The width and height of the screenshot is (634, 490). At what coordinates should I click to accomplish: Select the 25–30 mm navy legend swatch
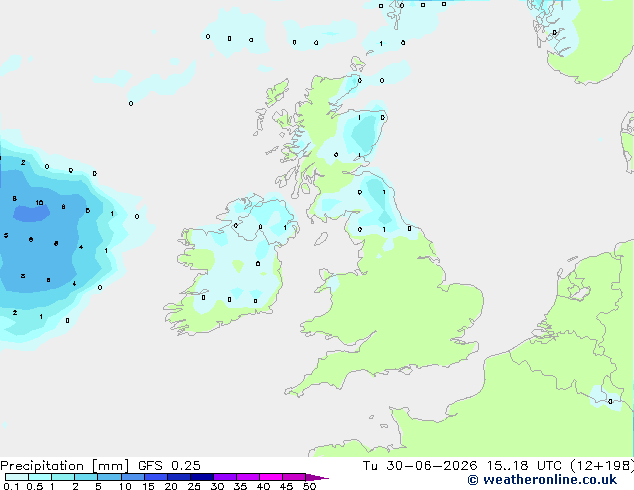pyautogui.click(x=201, y=477)
